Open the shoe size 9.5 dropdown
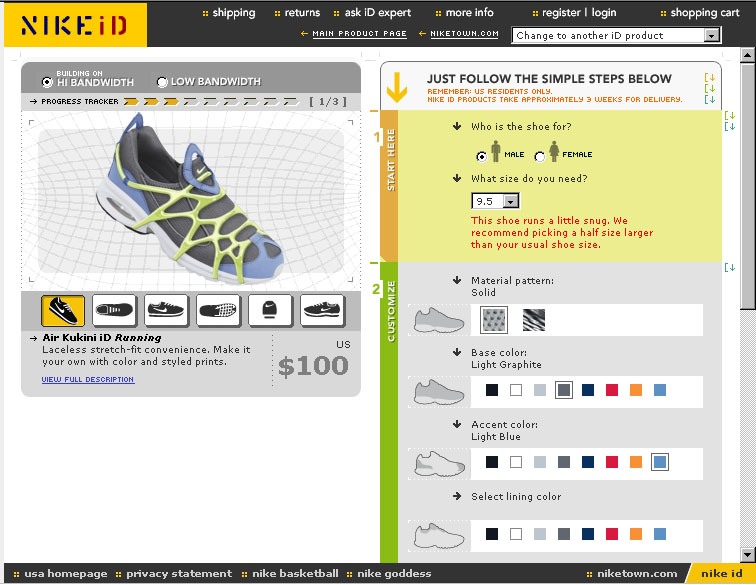756x585 pixels. click(x=496, y=201)
